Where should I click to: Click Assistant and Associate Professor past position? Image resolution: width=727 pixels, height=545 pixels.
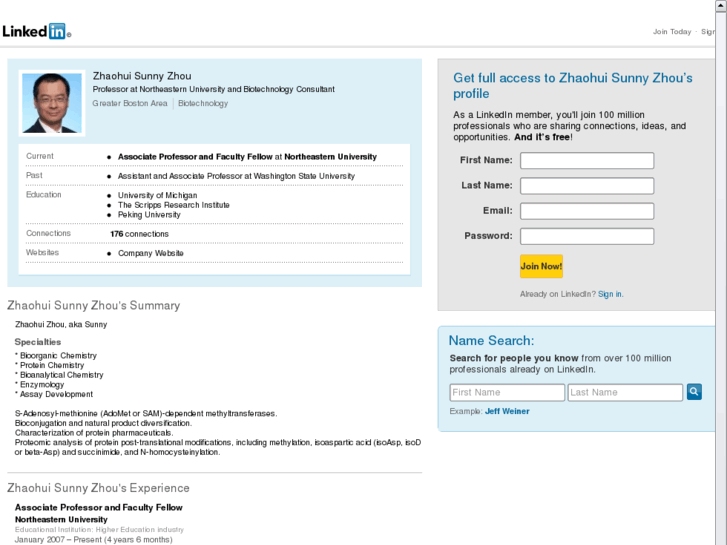[236, 176]
